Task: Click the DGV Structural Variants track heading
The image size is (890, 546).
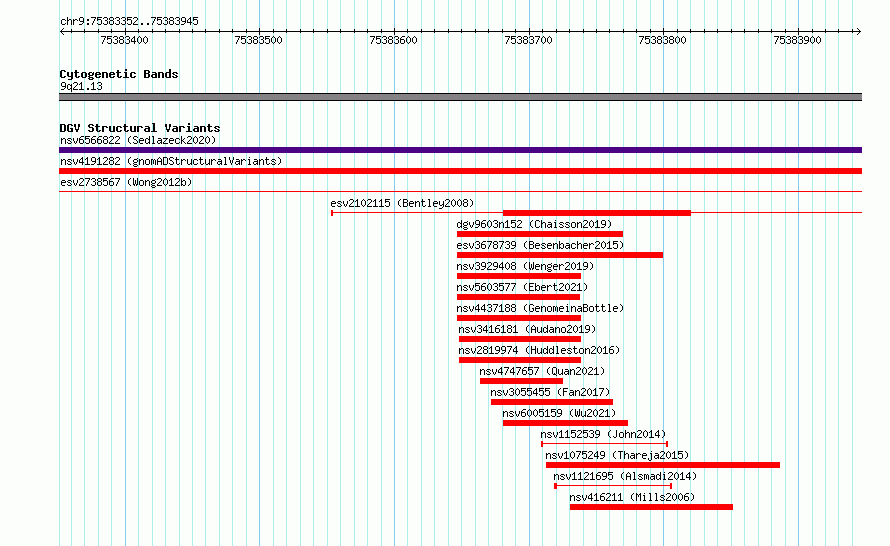Action: [x=140, y=128]
